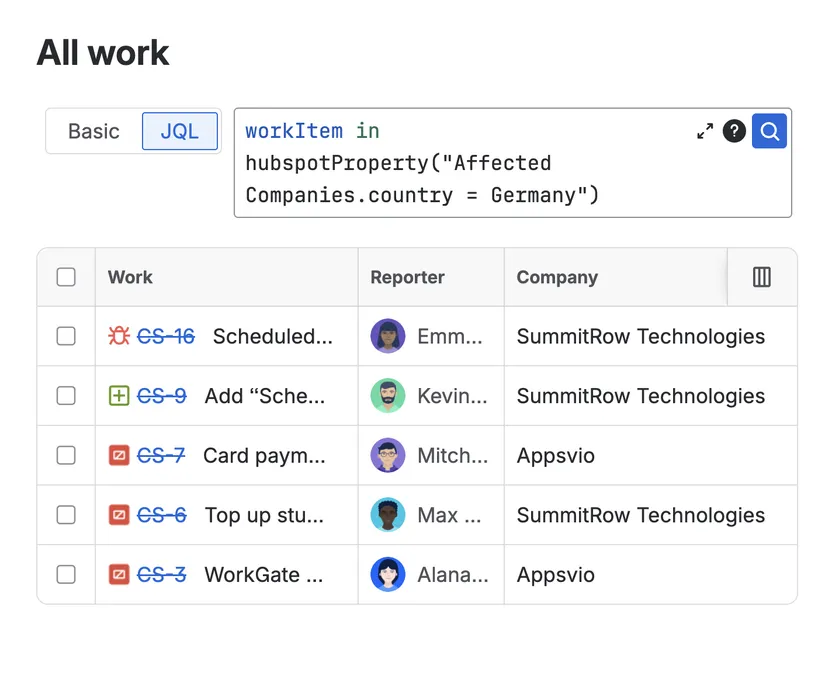
Task: Sort by the Reporter column header
Action: [x=407, y=277]
